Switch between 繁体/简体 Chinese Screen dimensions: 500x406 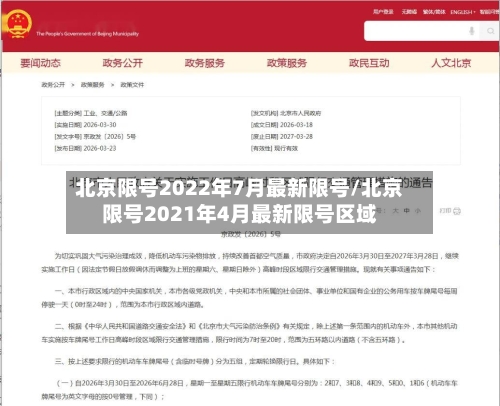pyautogui.click(x=434, y=12)
